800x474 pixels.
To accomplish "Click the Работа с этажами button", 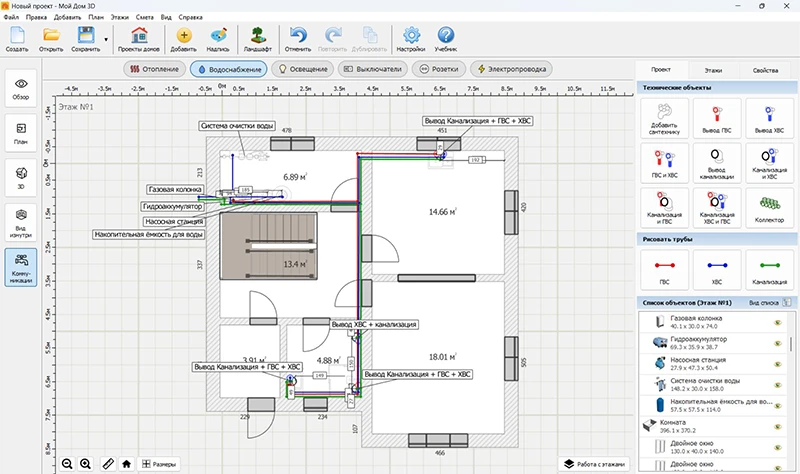I will (596, 463).
